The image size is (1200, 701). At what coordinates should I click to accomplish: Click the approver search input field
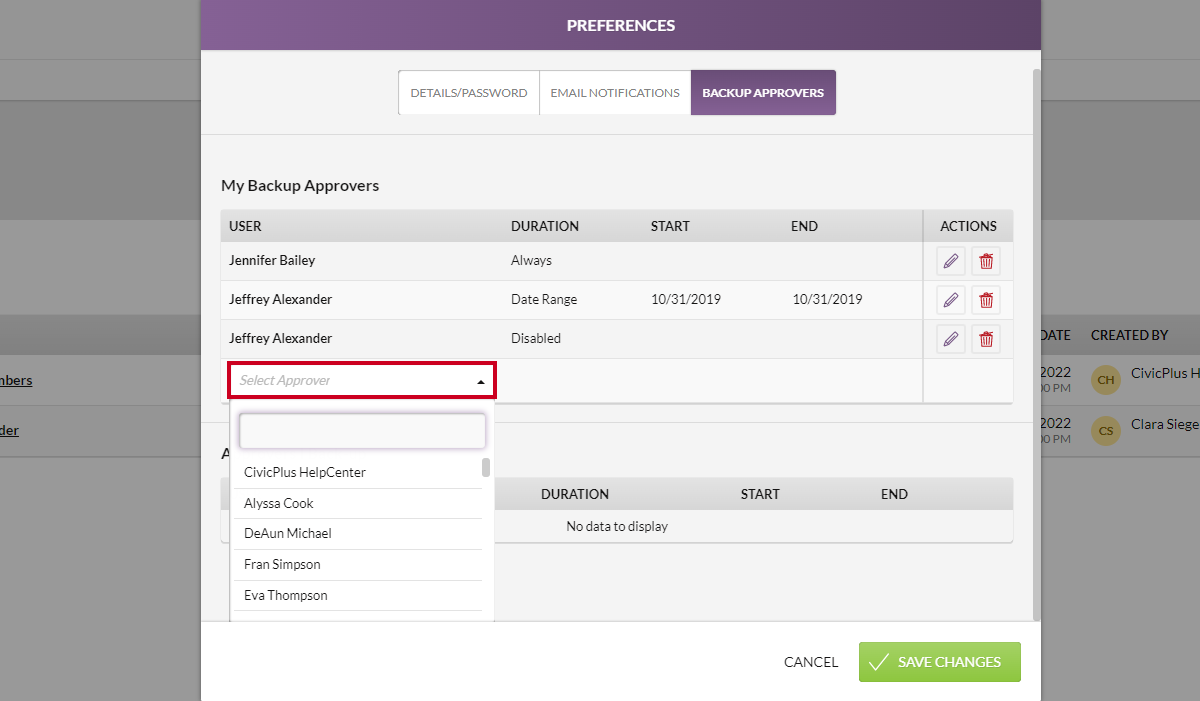(x=362, y=431)
